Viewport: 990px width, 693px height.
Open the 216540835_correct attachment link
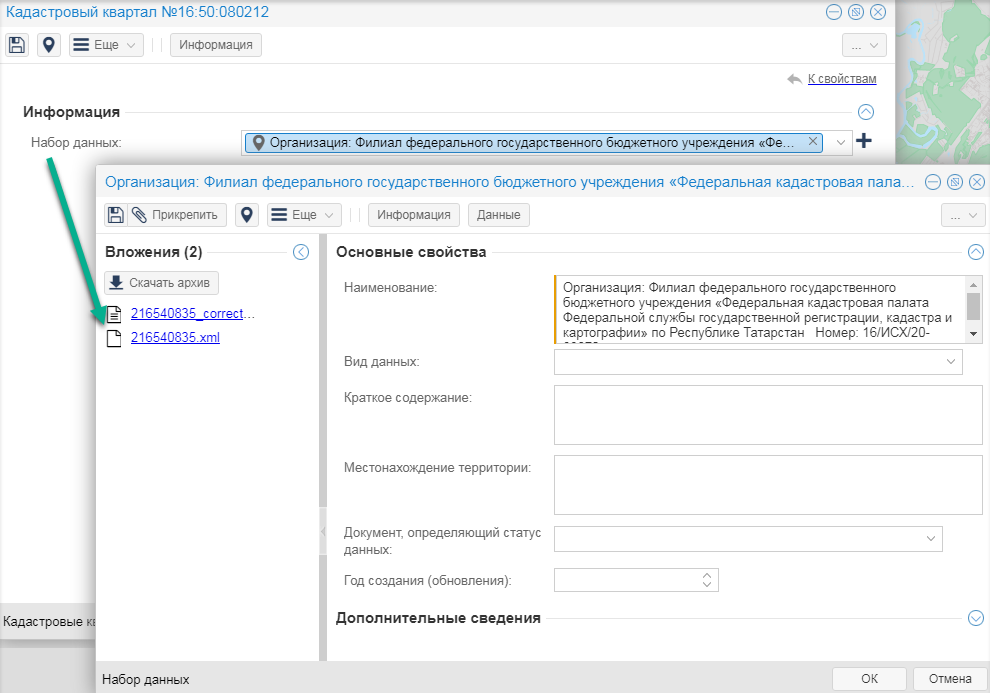coord(193,314)
